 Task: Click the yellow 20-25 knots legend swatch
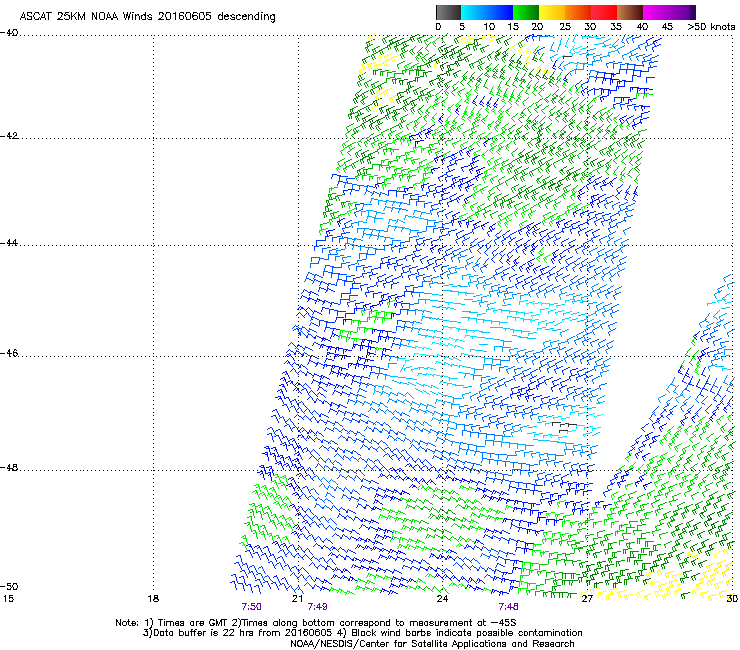coord(552,12)
